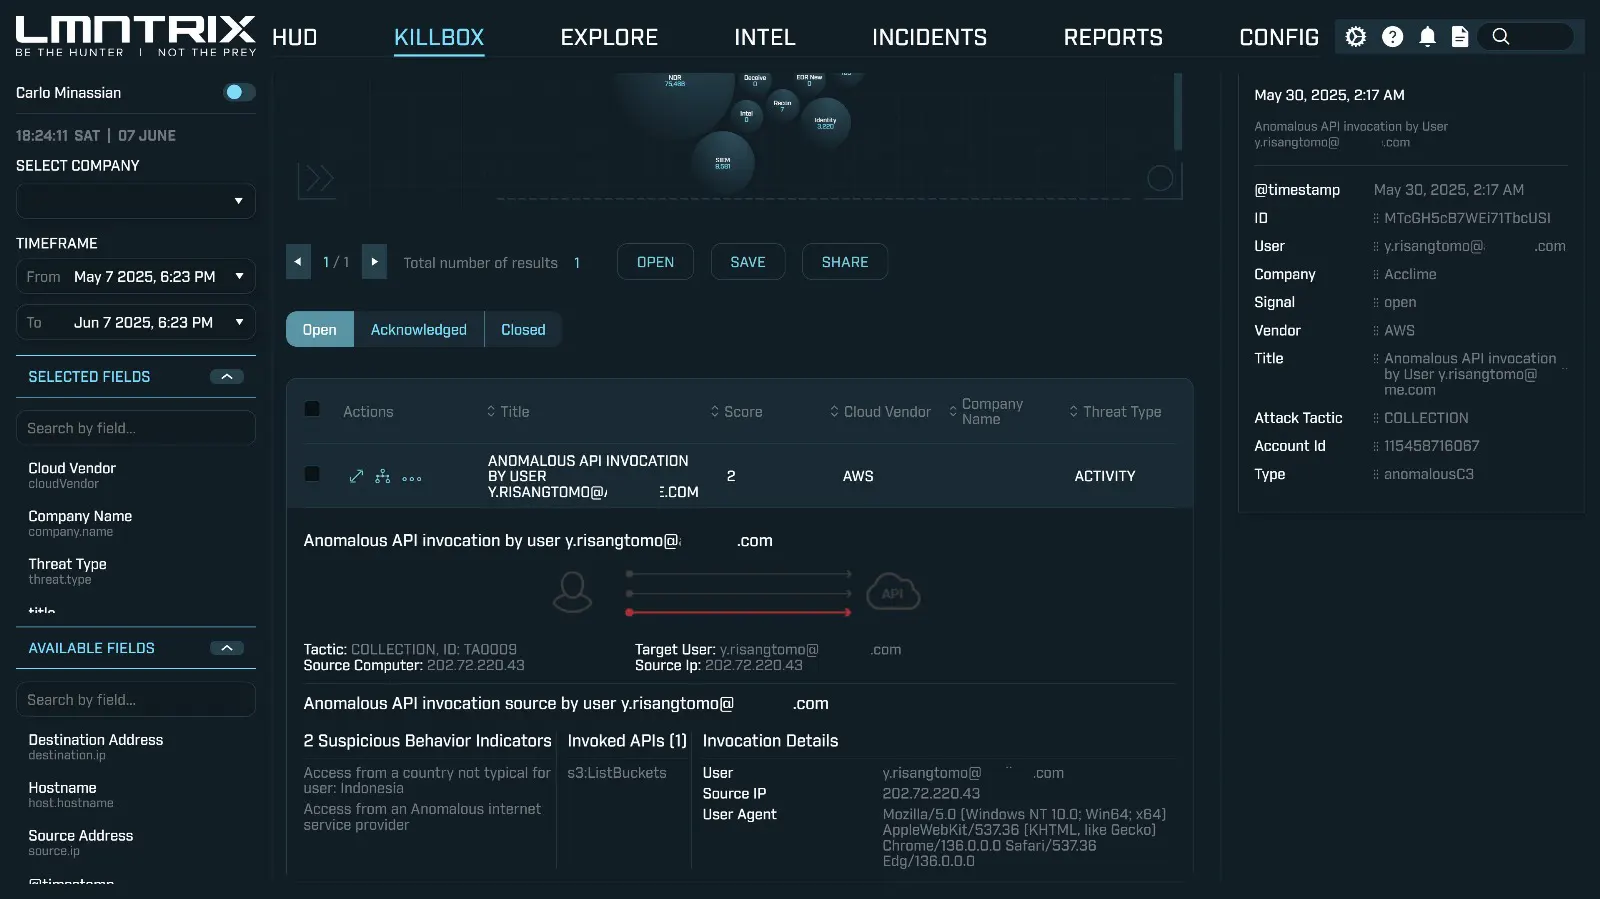This screenshot has width=1600, height=899.
Task: Click the API cloud icon in diagram
Action: point(893,592)
